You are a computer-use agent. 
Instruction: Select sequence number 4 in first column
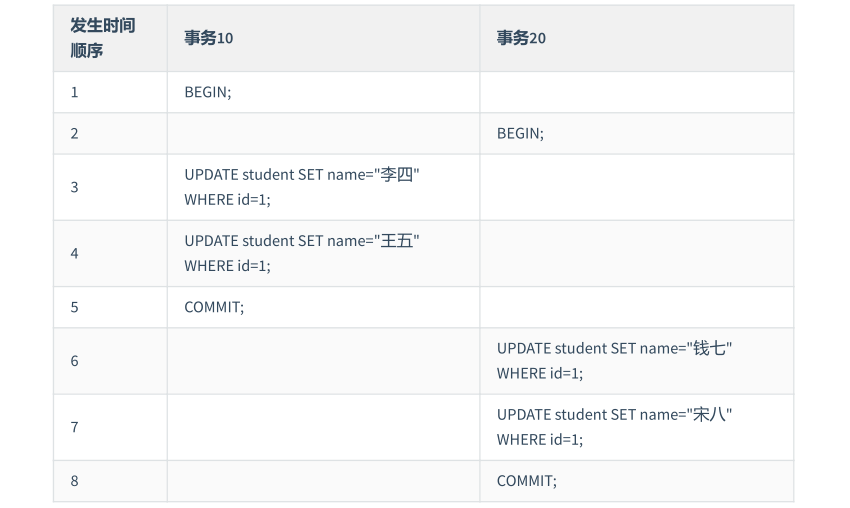coord(74,253)
